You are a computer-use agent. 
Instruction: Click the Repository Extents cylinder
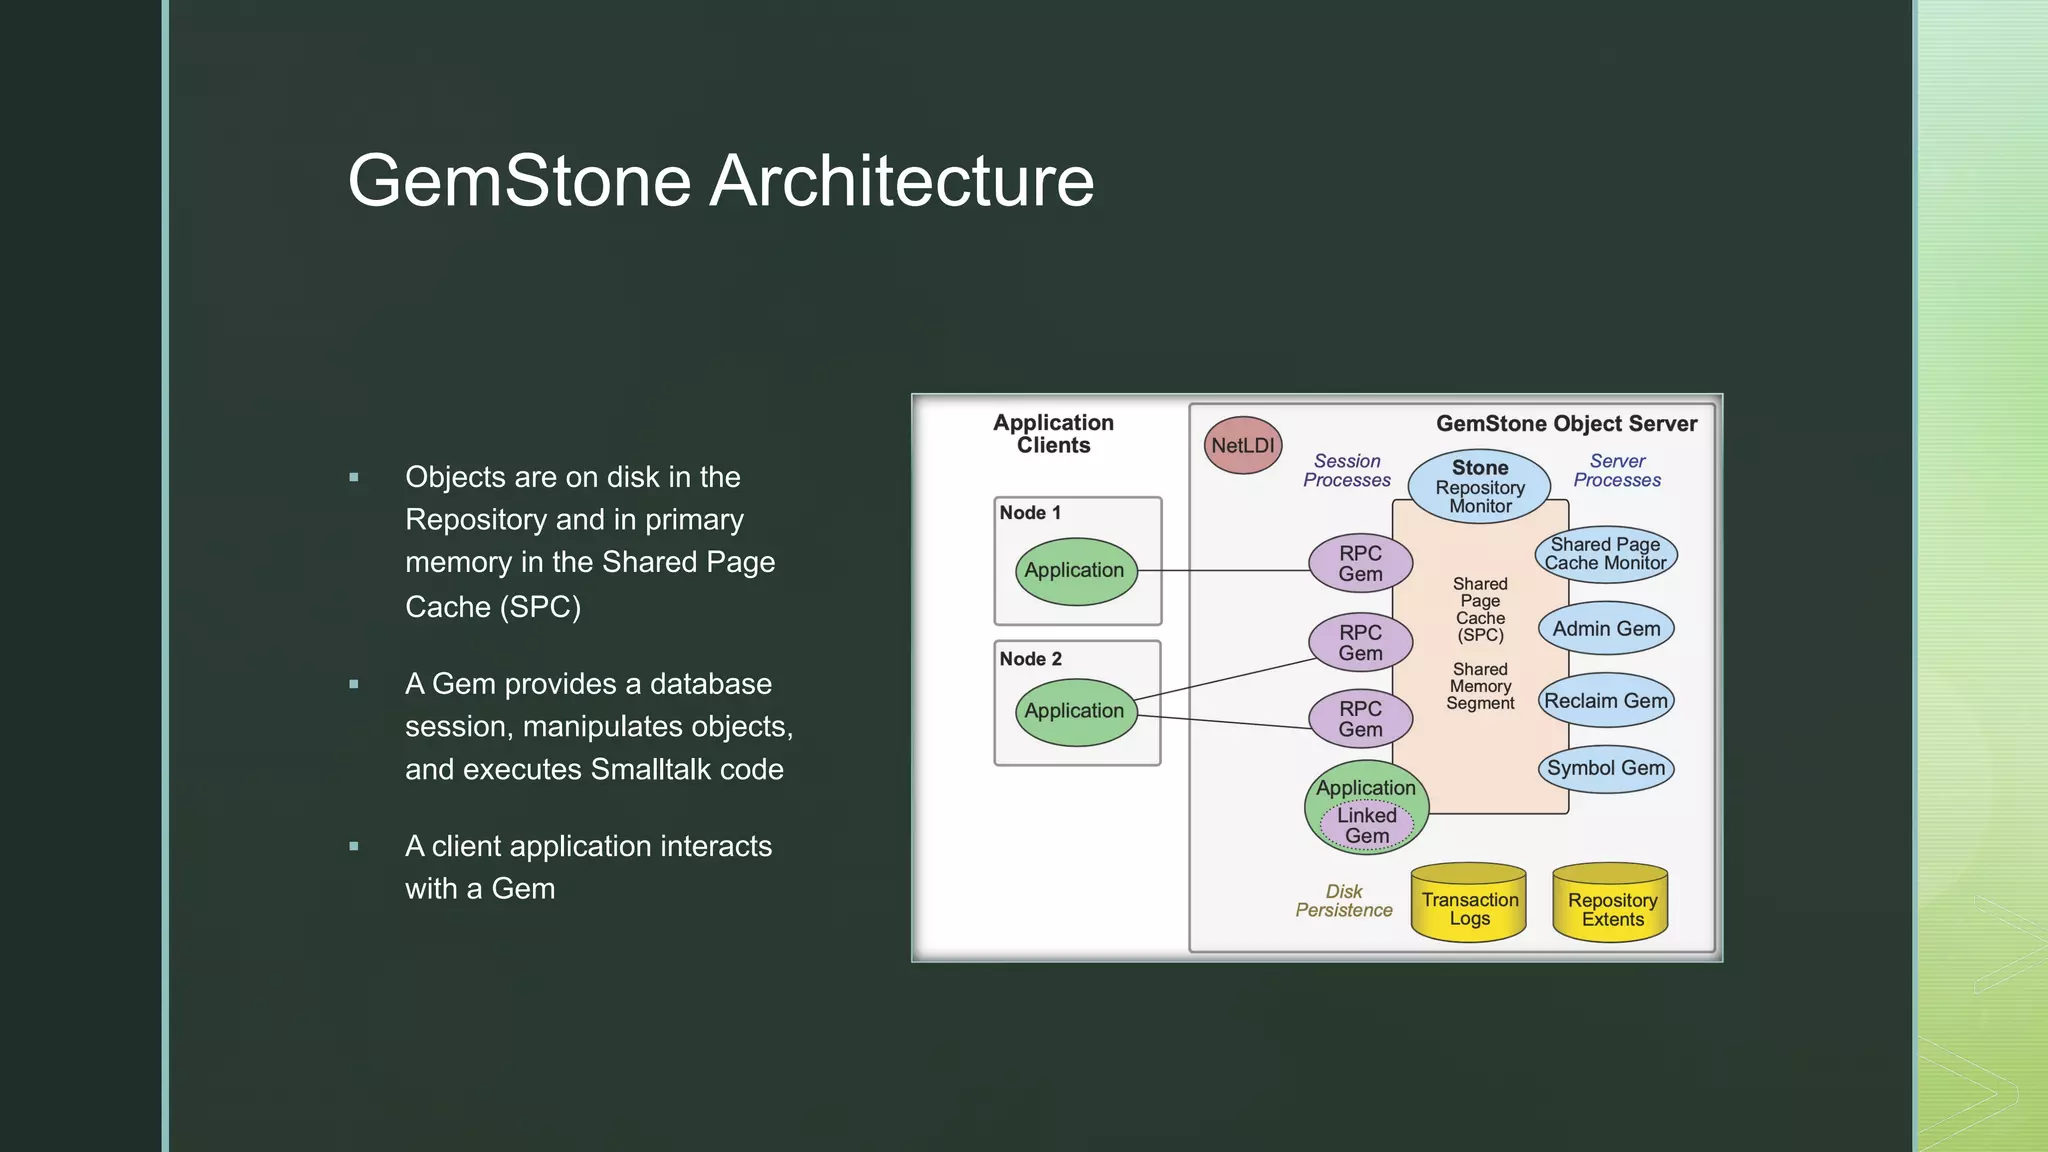click(x=1611, y=907)
